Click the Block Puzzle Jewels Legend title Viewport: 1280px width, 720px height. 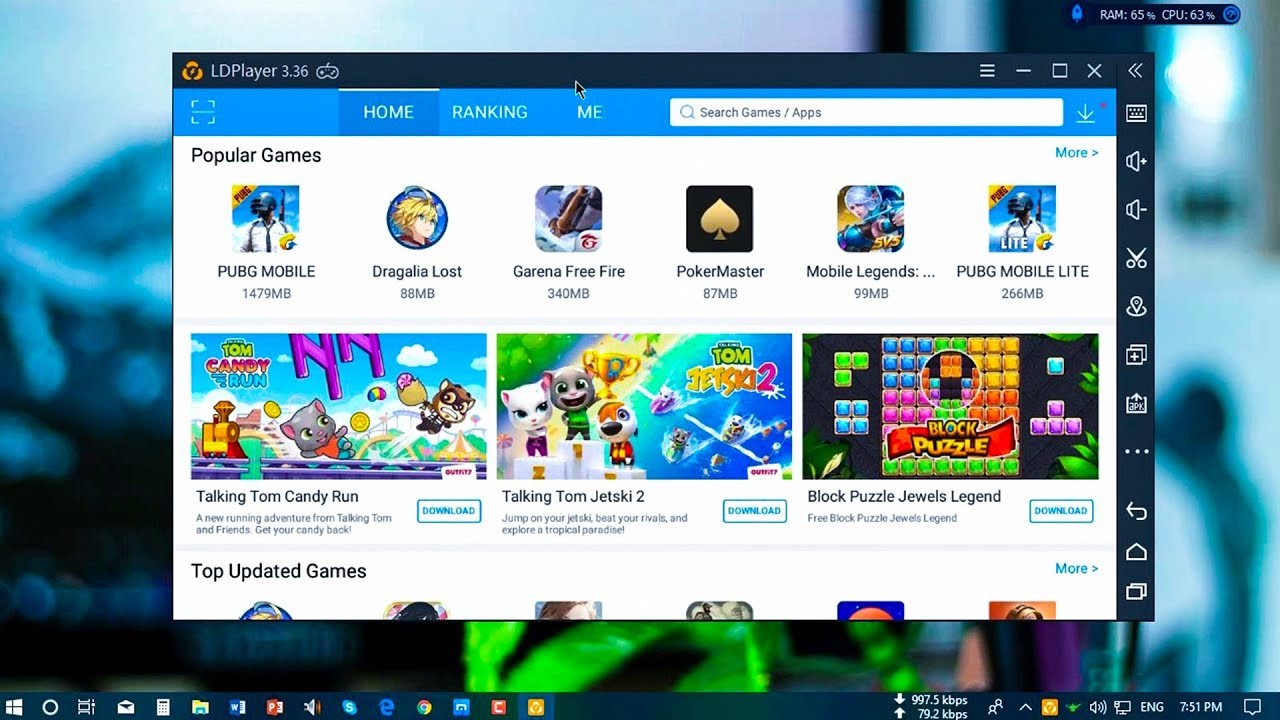pos(904,496)
